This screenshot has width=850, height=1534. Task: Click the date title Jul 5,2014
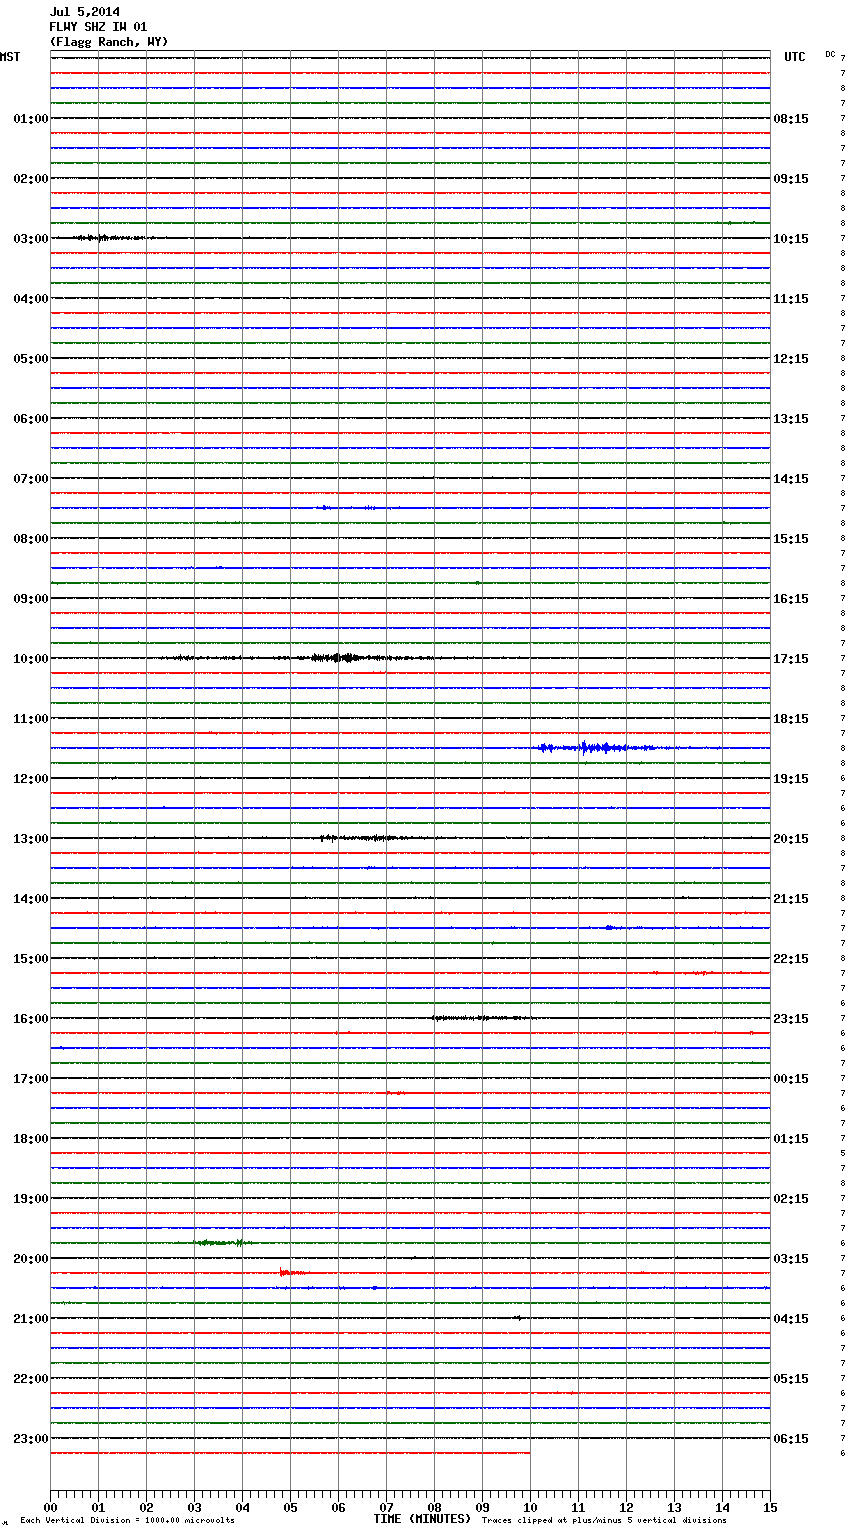click(85, 12)
